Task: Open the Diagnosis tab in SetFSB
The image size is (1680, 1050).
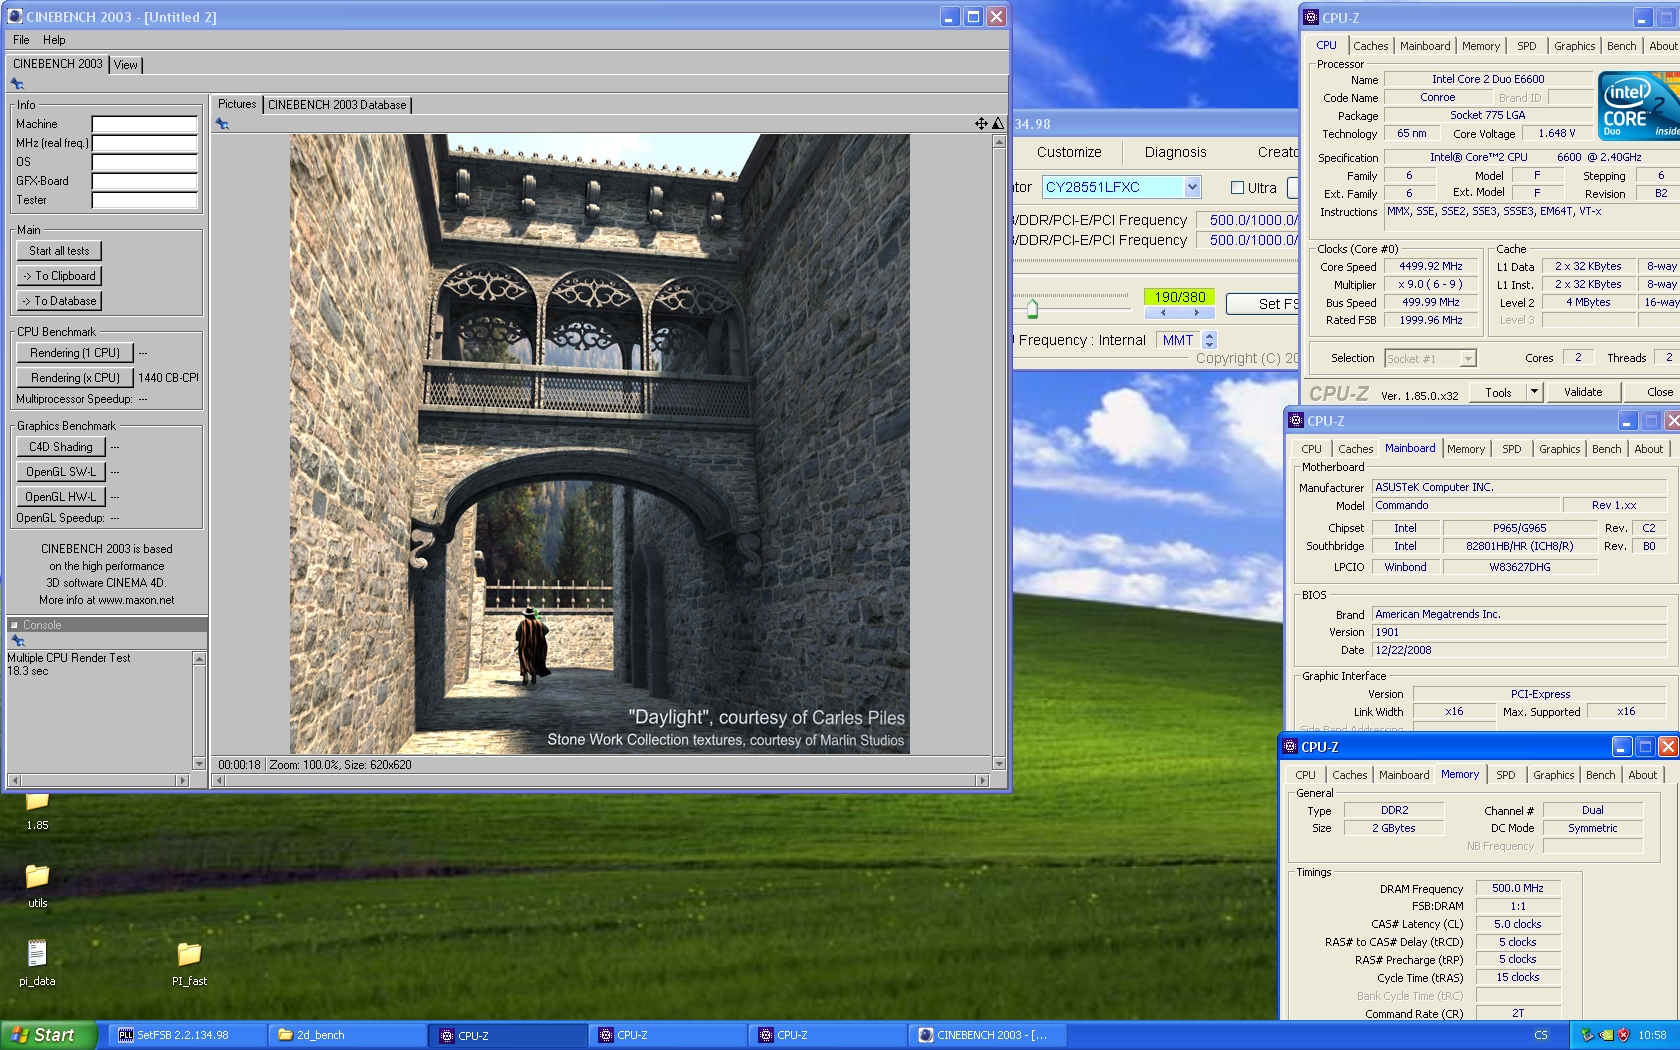Action: (x=1175, y=152)
